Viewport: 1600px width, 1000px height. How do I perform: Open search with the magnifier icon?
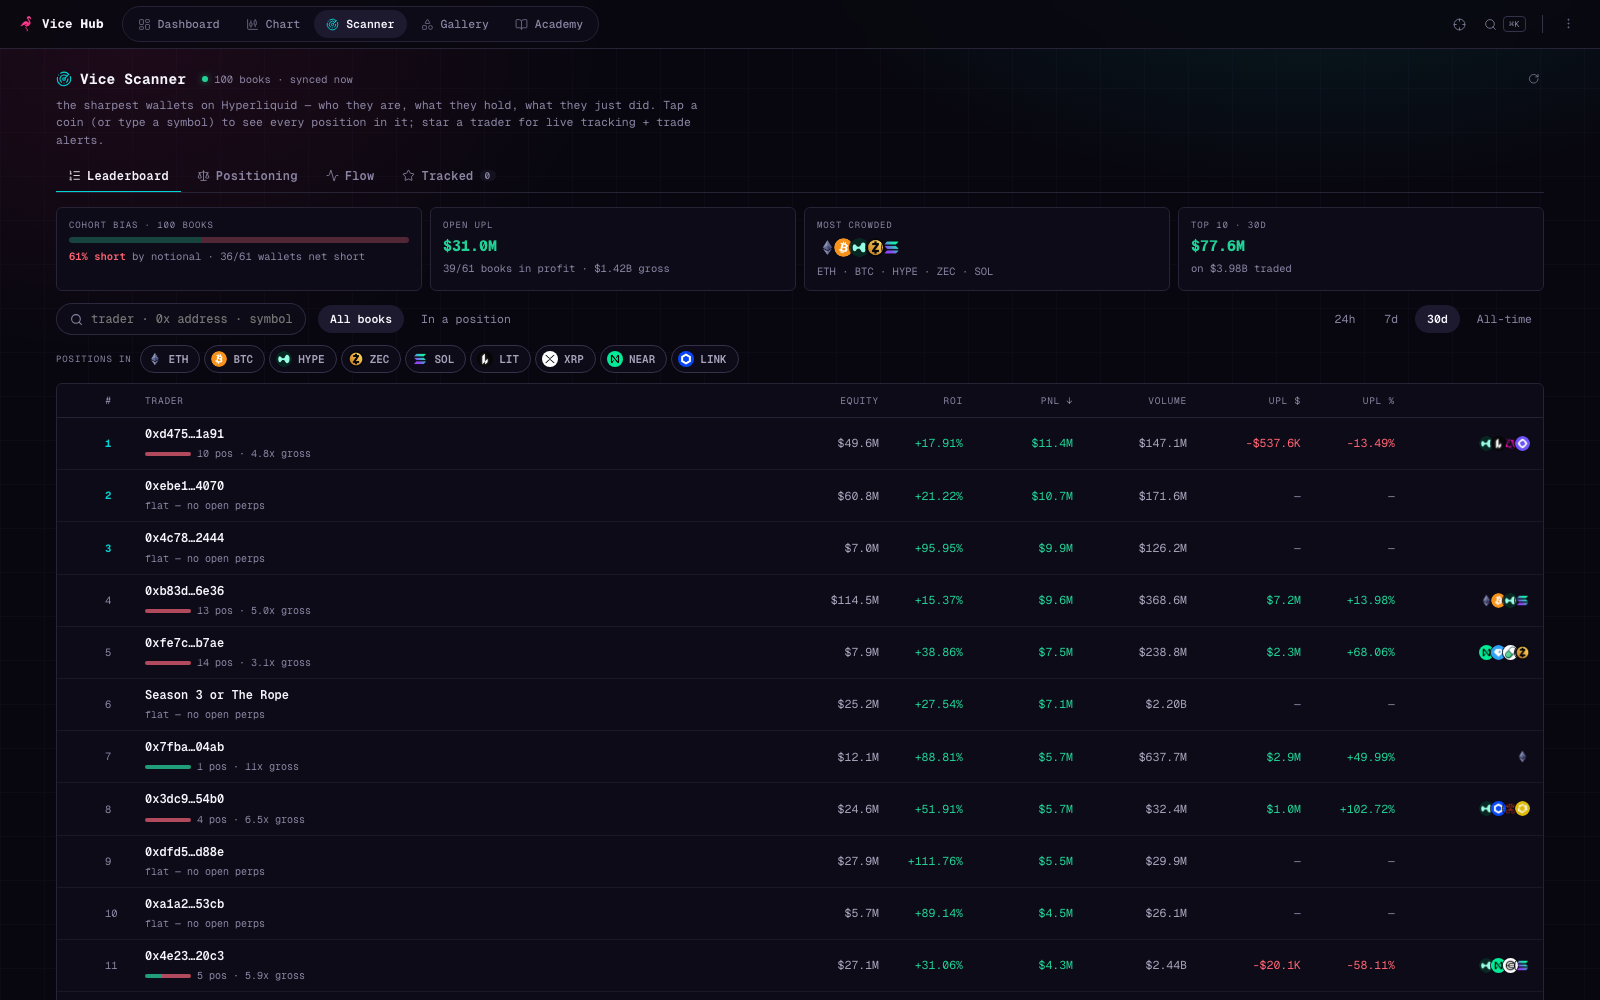click(1490, 24)
